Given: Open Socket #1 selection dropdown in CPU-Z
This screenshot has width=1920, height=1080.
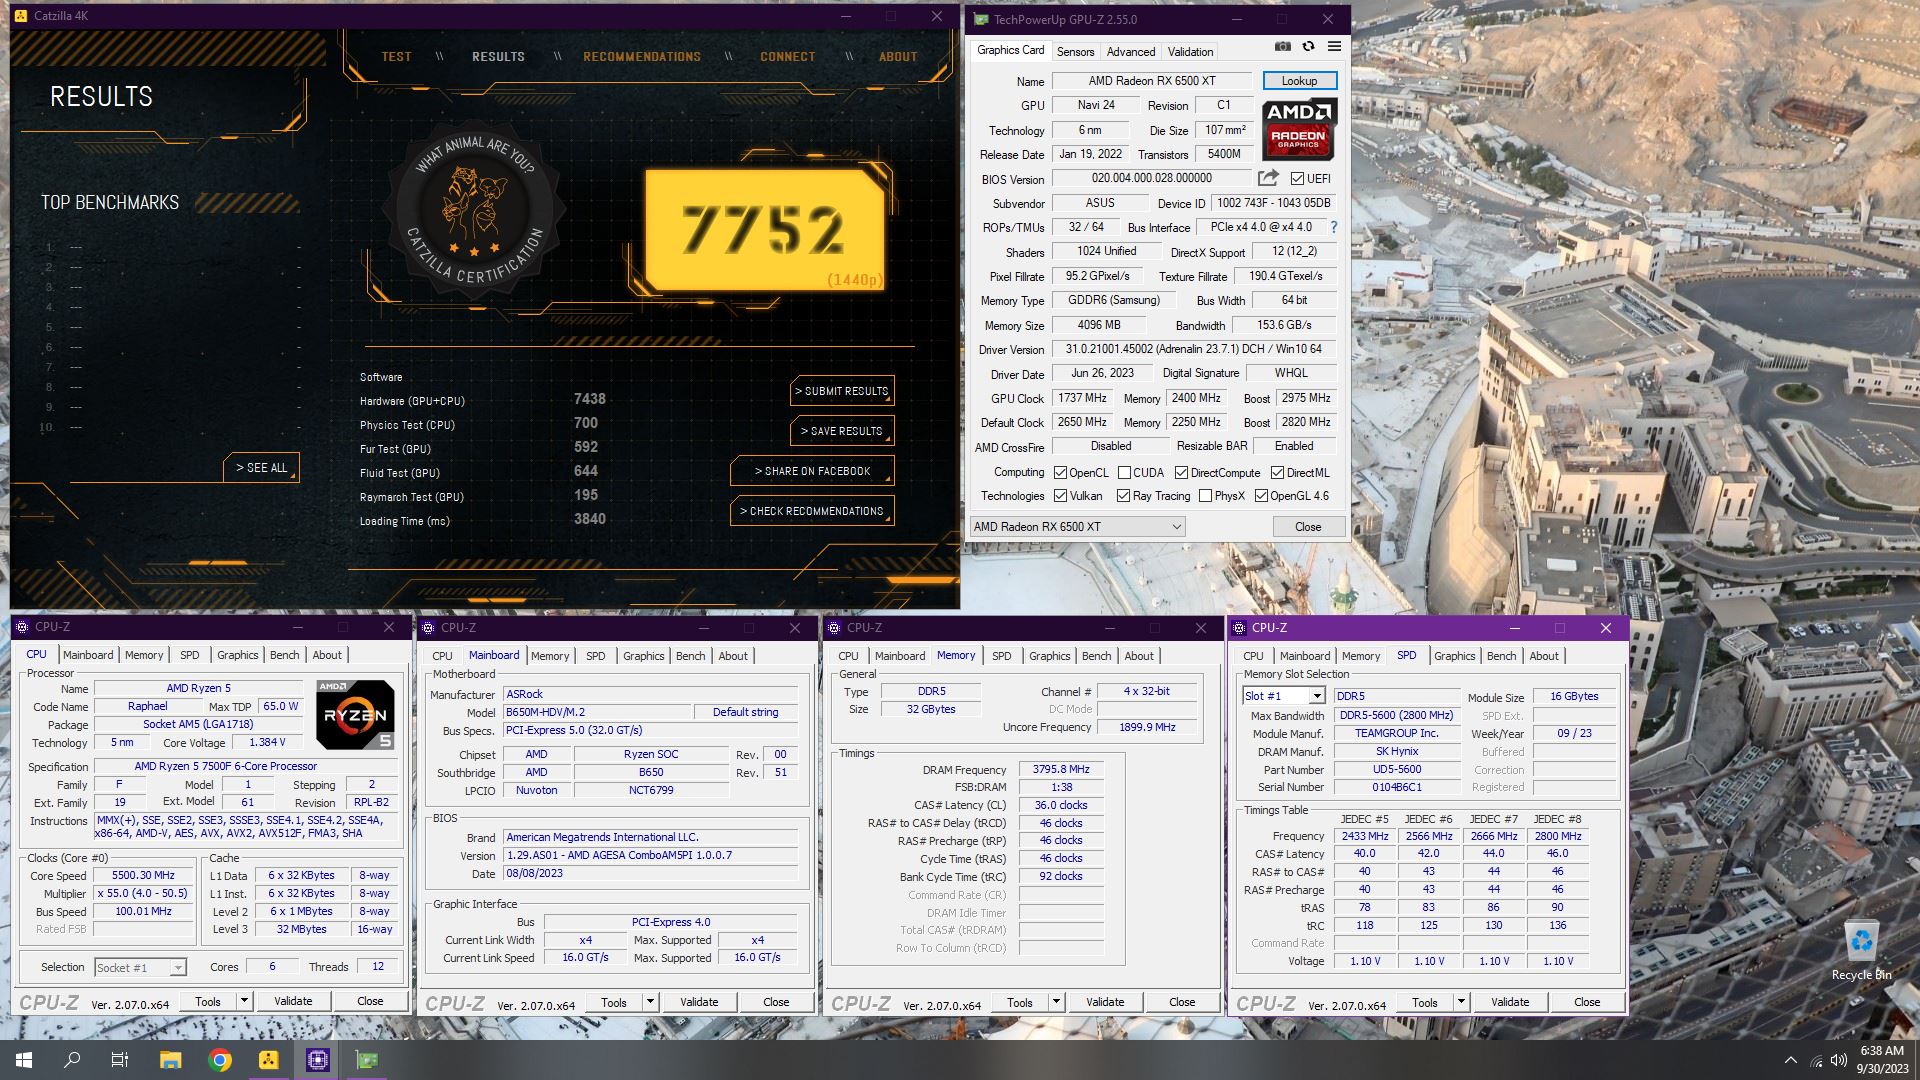Looking at the screenshot, I should (x=140, y=967).
